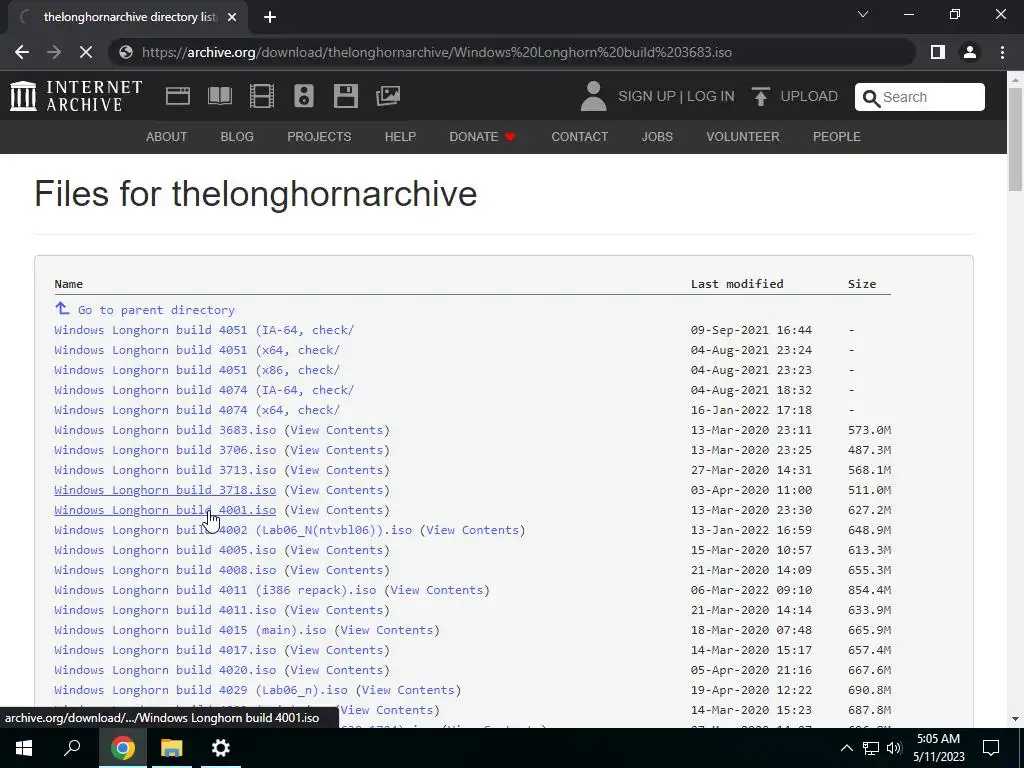Download Windows Longhorn build 3683.iso
1024x768 pixels.
(x=165, y=430)
